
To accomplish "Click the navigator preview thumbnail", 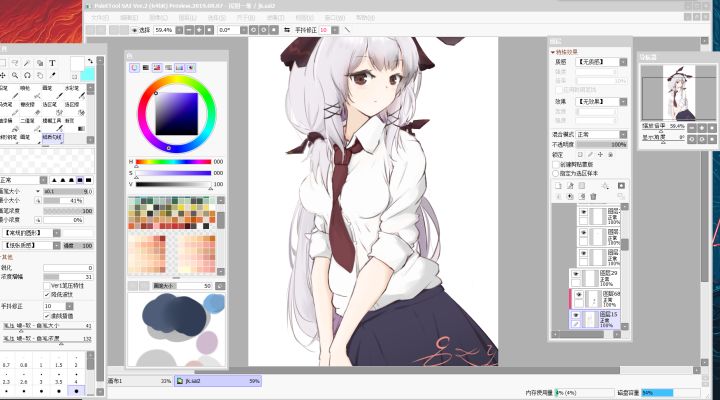I will [679, 93].
